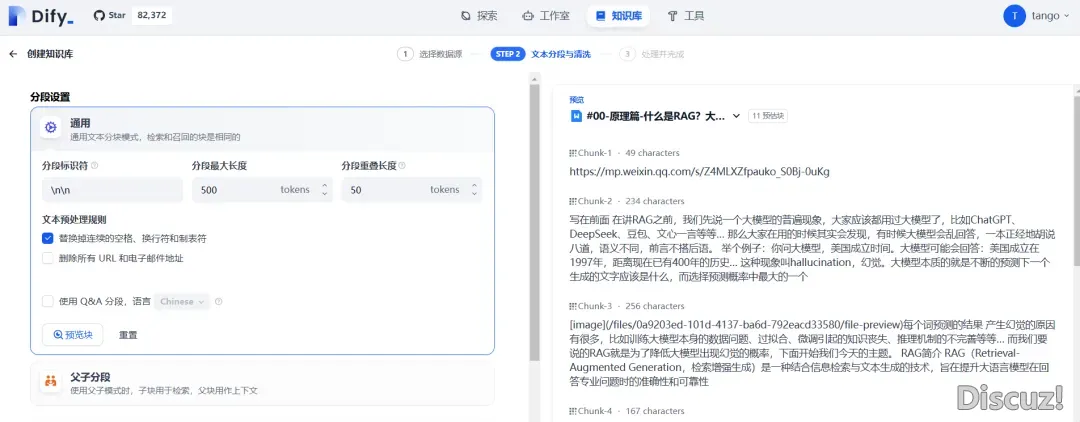Click info icon beside Chinese dropdown
The width and height of the screenshot is (1080, 422).
pos(218,302)
